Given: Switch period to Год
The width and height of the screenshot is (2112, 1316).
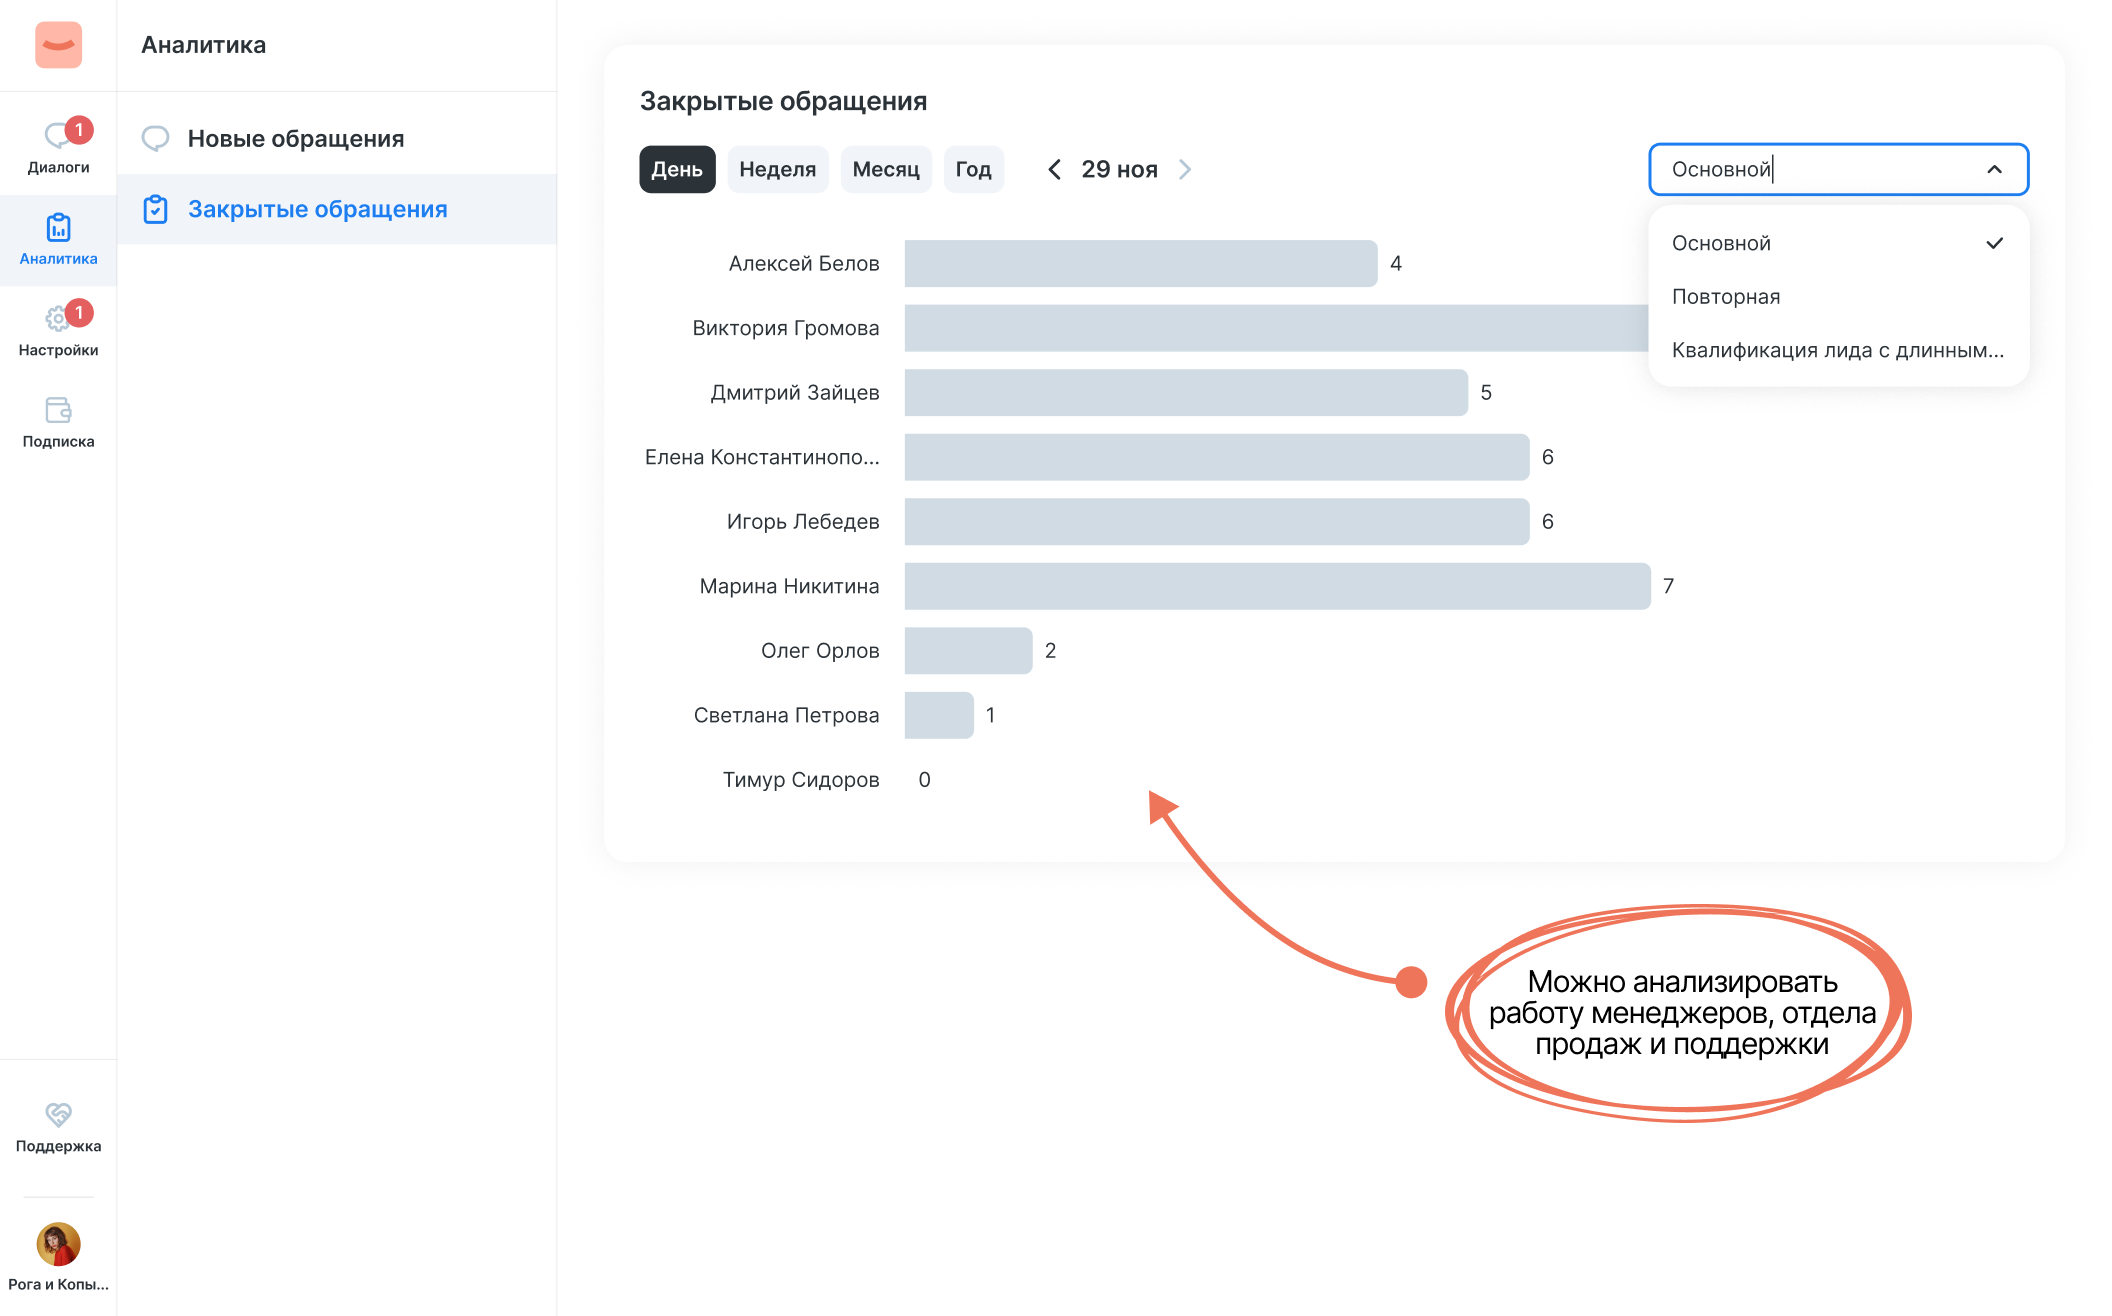Looking at the screenshot, I should 973,169.
